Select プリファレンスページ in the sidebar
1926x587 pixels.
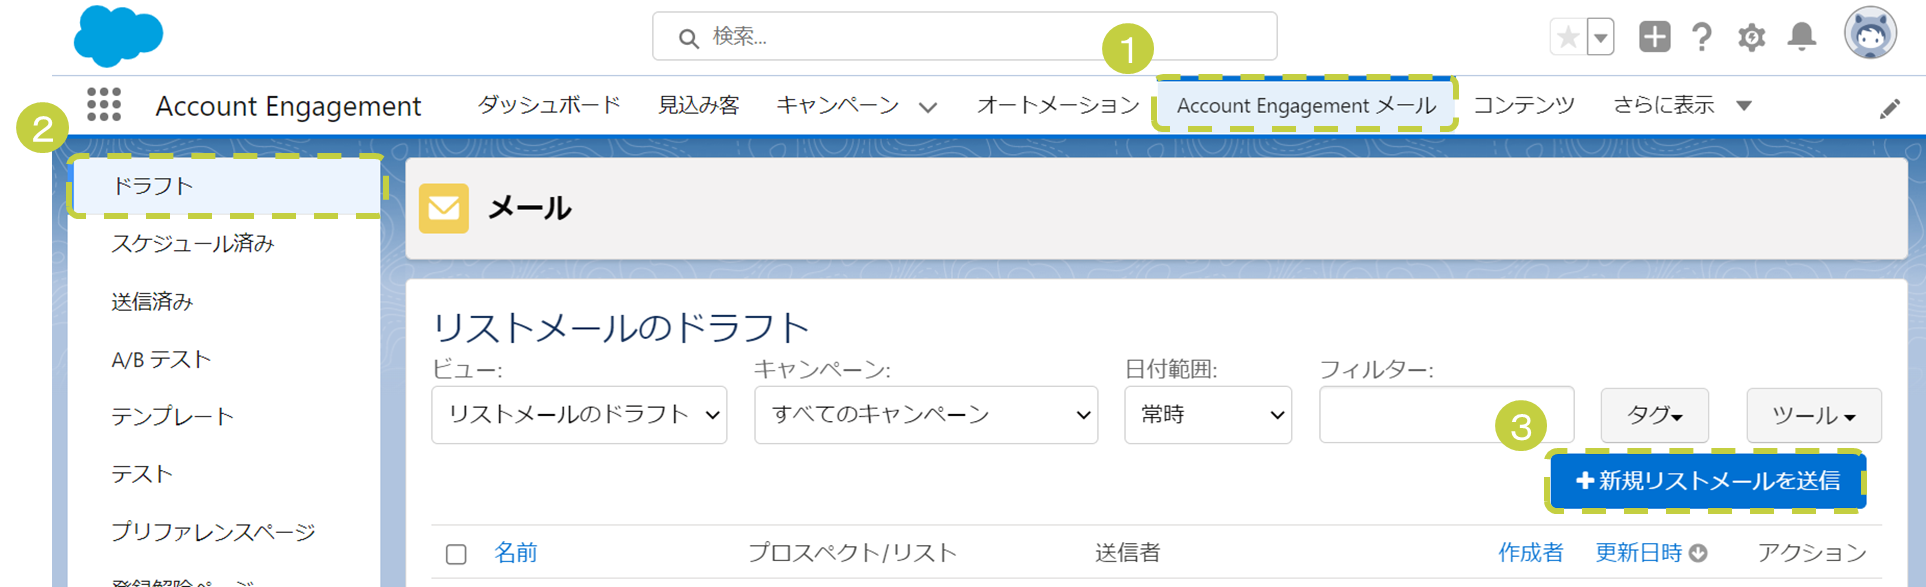[213, 532]
